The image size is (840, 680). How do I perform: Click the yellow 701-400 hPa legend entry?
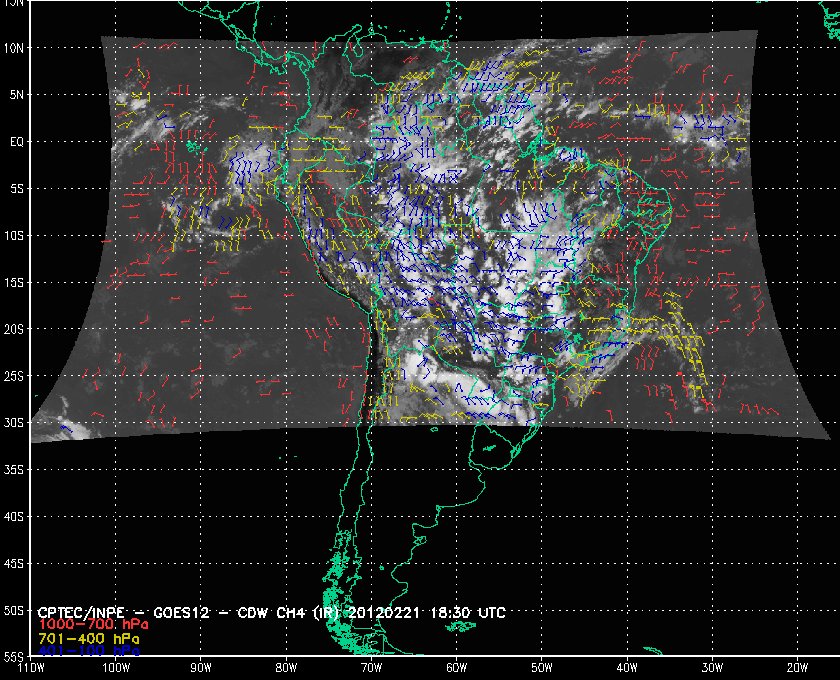point(89,639)
